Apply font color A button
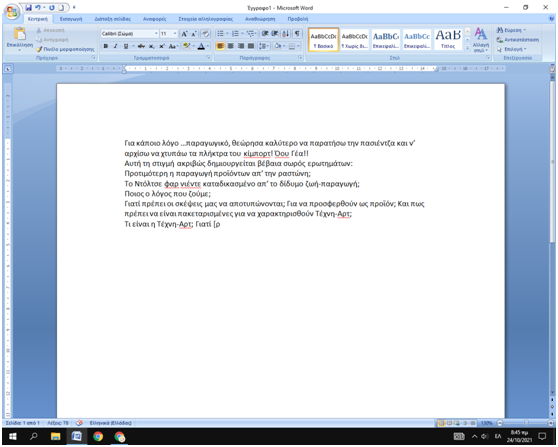This screenshot has height=447, width=558. [201, 46]
